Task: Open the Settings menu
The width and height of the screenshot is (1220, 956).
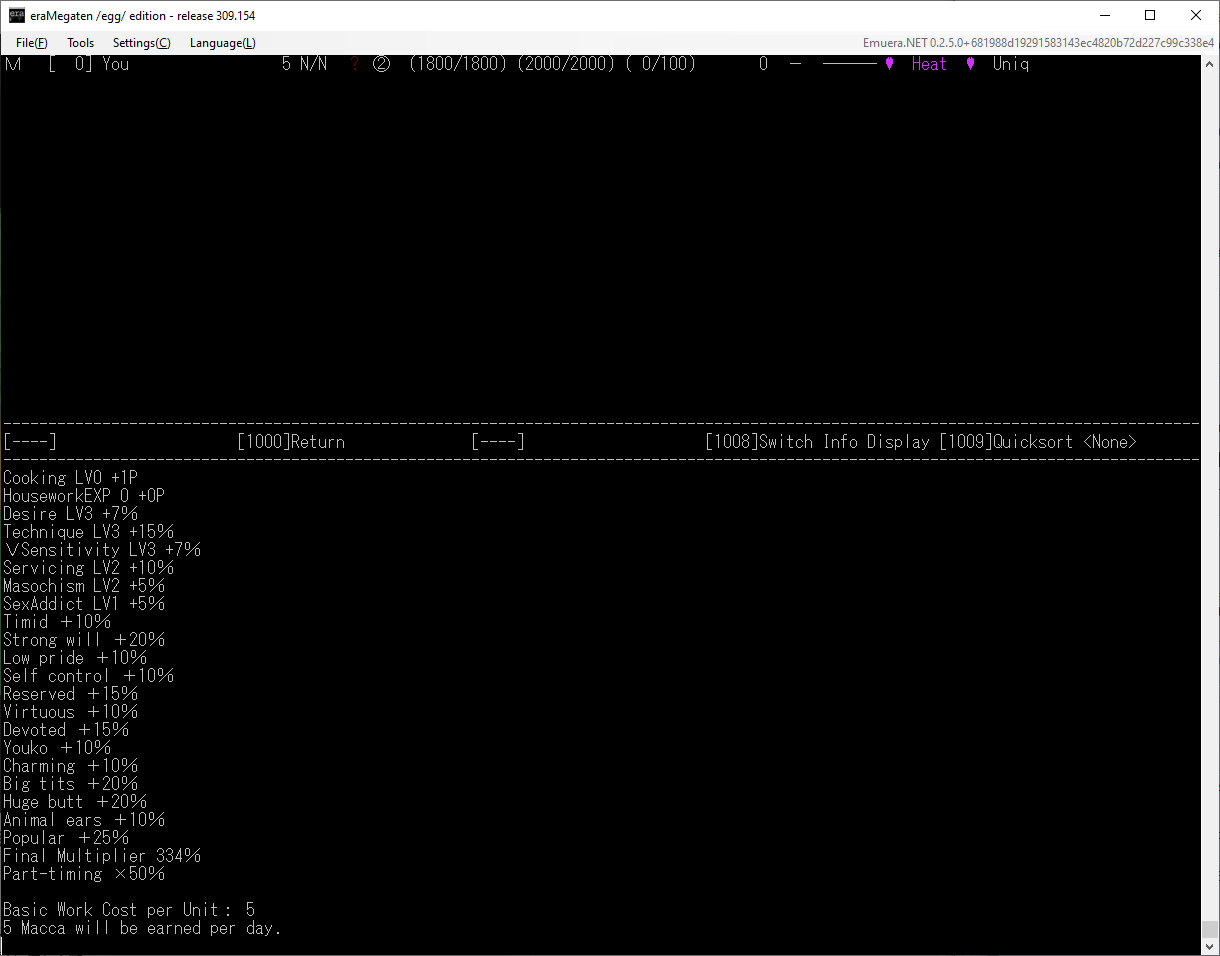Action: pyautogui.click(x=141, y=43)
